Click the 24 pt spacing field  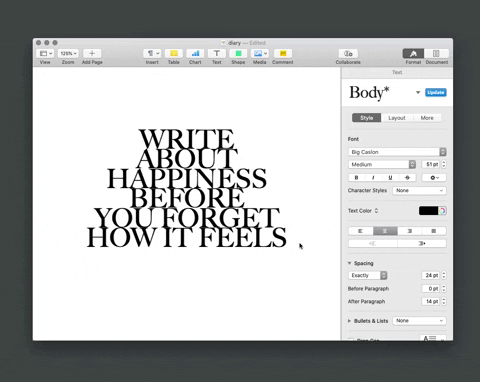click(431, 275)
